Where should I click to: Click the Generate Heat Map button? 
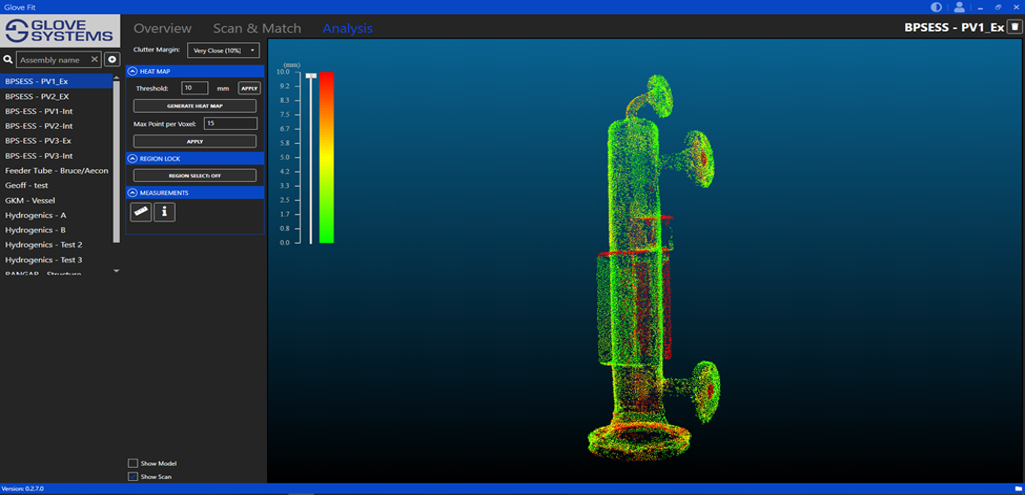pyautogui.click(x=195, y=106)
